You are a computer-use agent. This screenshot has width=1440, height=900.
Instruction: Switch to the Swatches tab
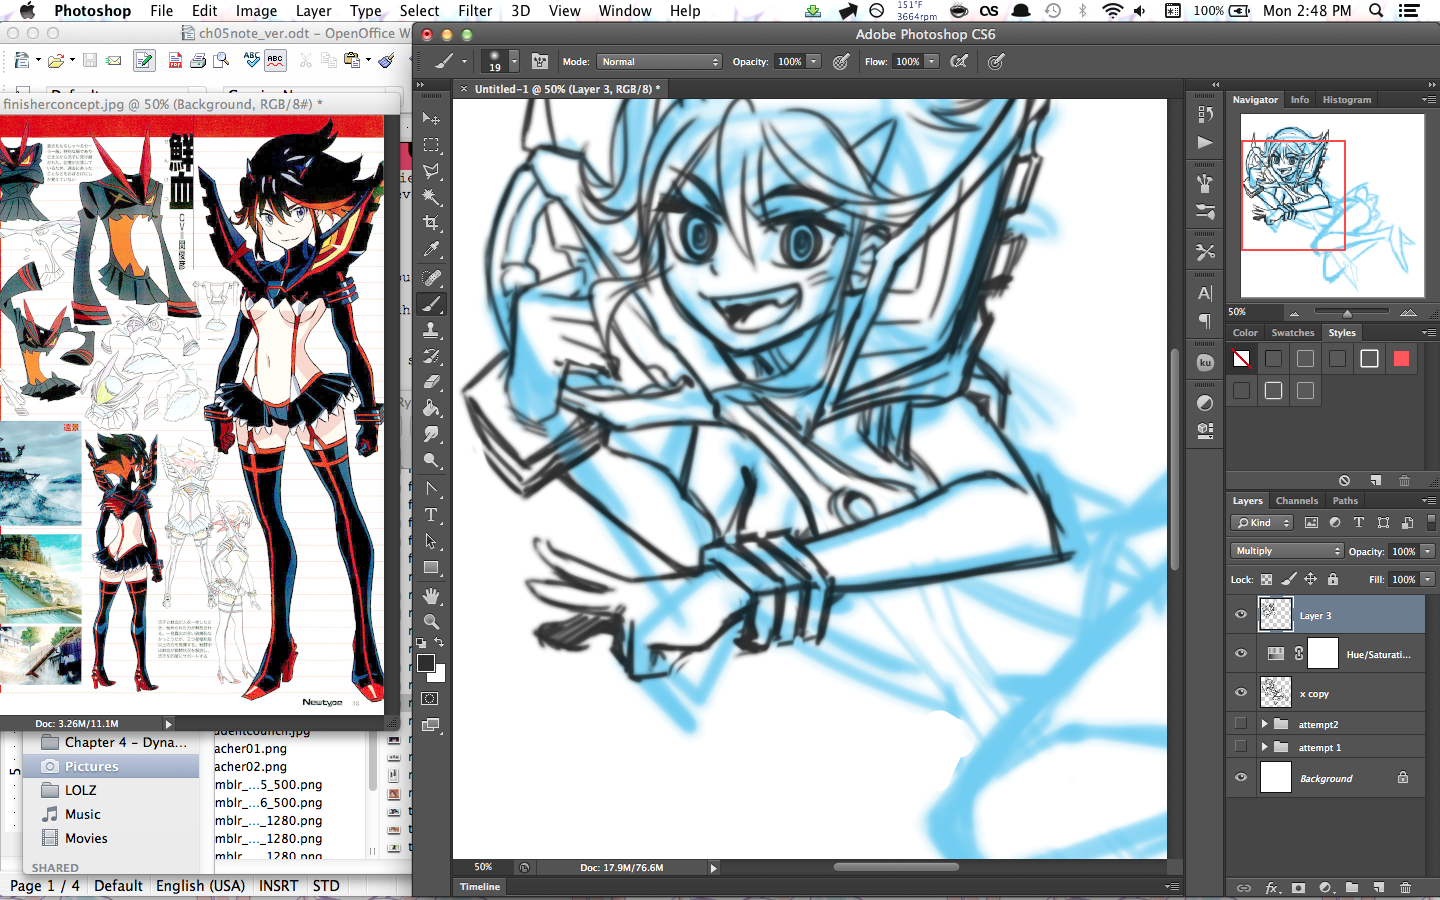1293,332
